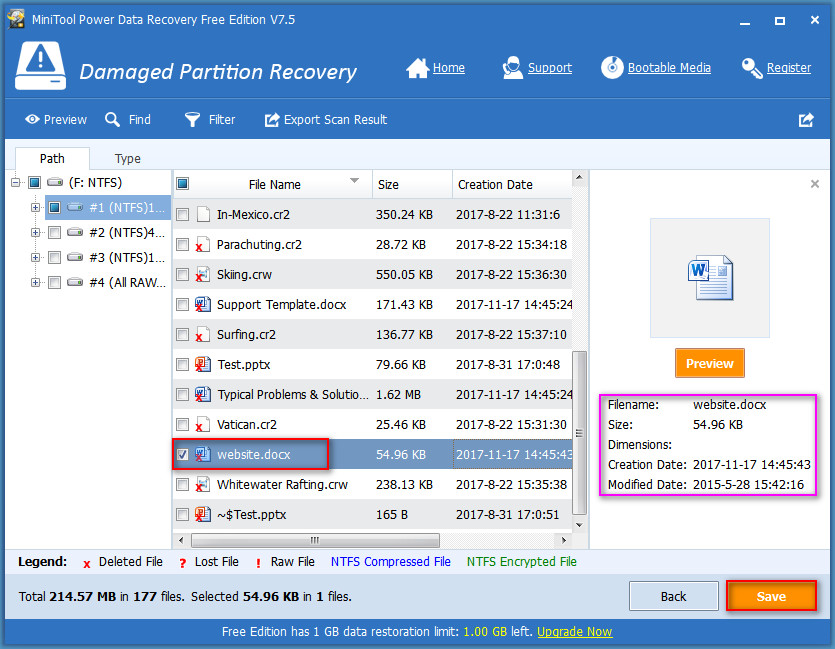Image resolution: width=835 pixels, height=649 pixels.
Task: Click the Vatican.cr2 deleted file icon
Action: point(202,425)
